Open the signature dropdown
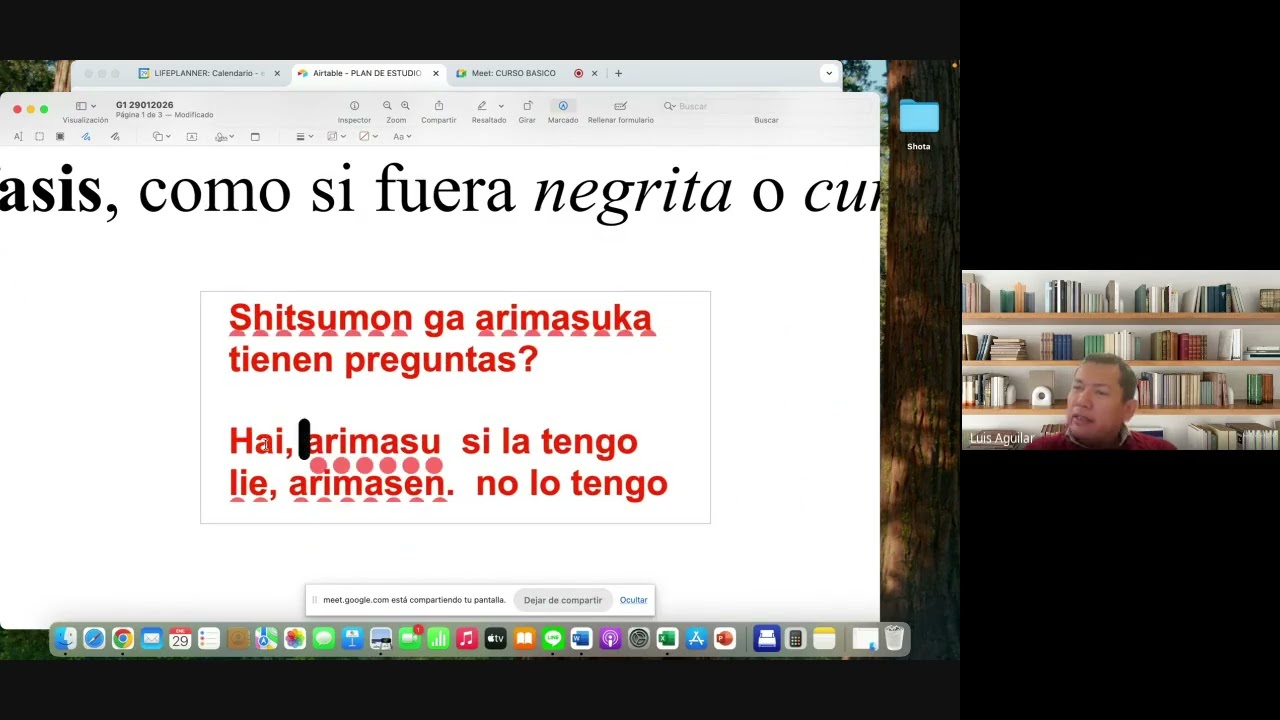Image resolution: width=1280 pixels, height=720 pixels. coord(225,136)
